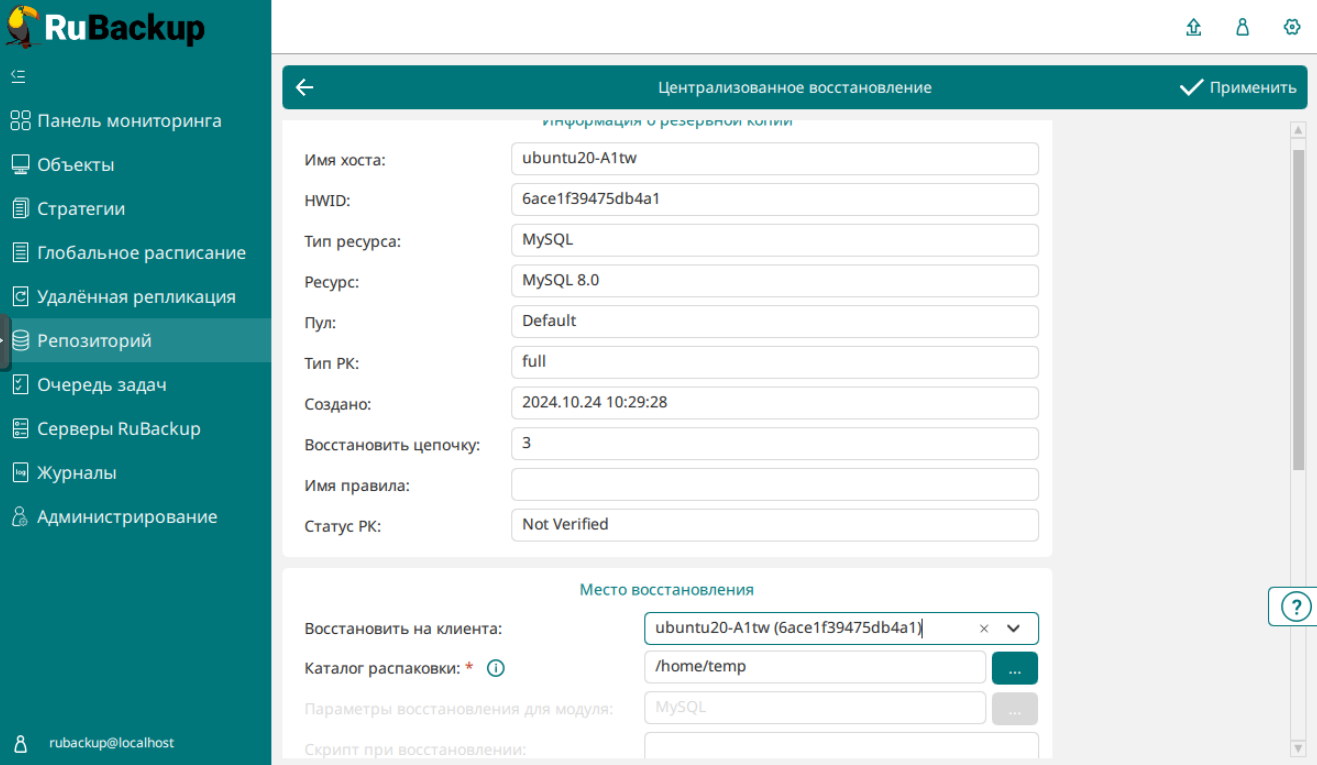The width and height of the screenshot is (1317, 765).
Task: Click the scrollbar down arrow
Action: tap(1298, 747)
